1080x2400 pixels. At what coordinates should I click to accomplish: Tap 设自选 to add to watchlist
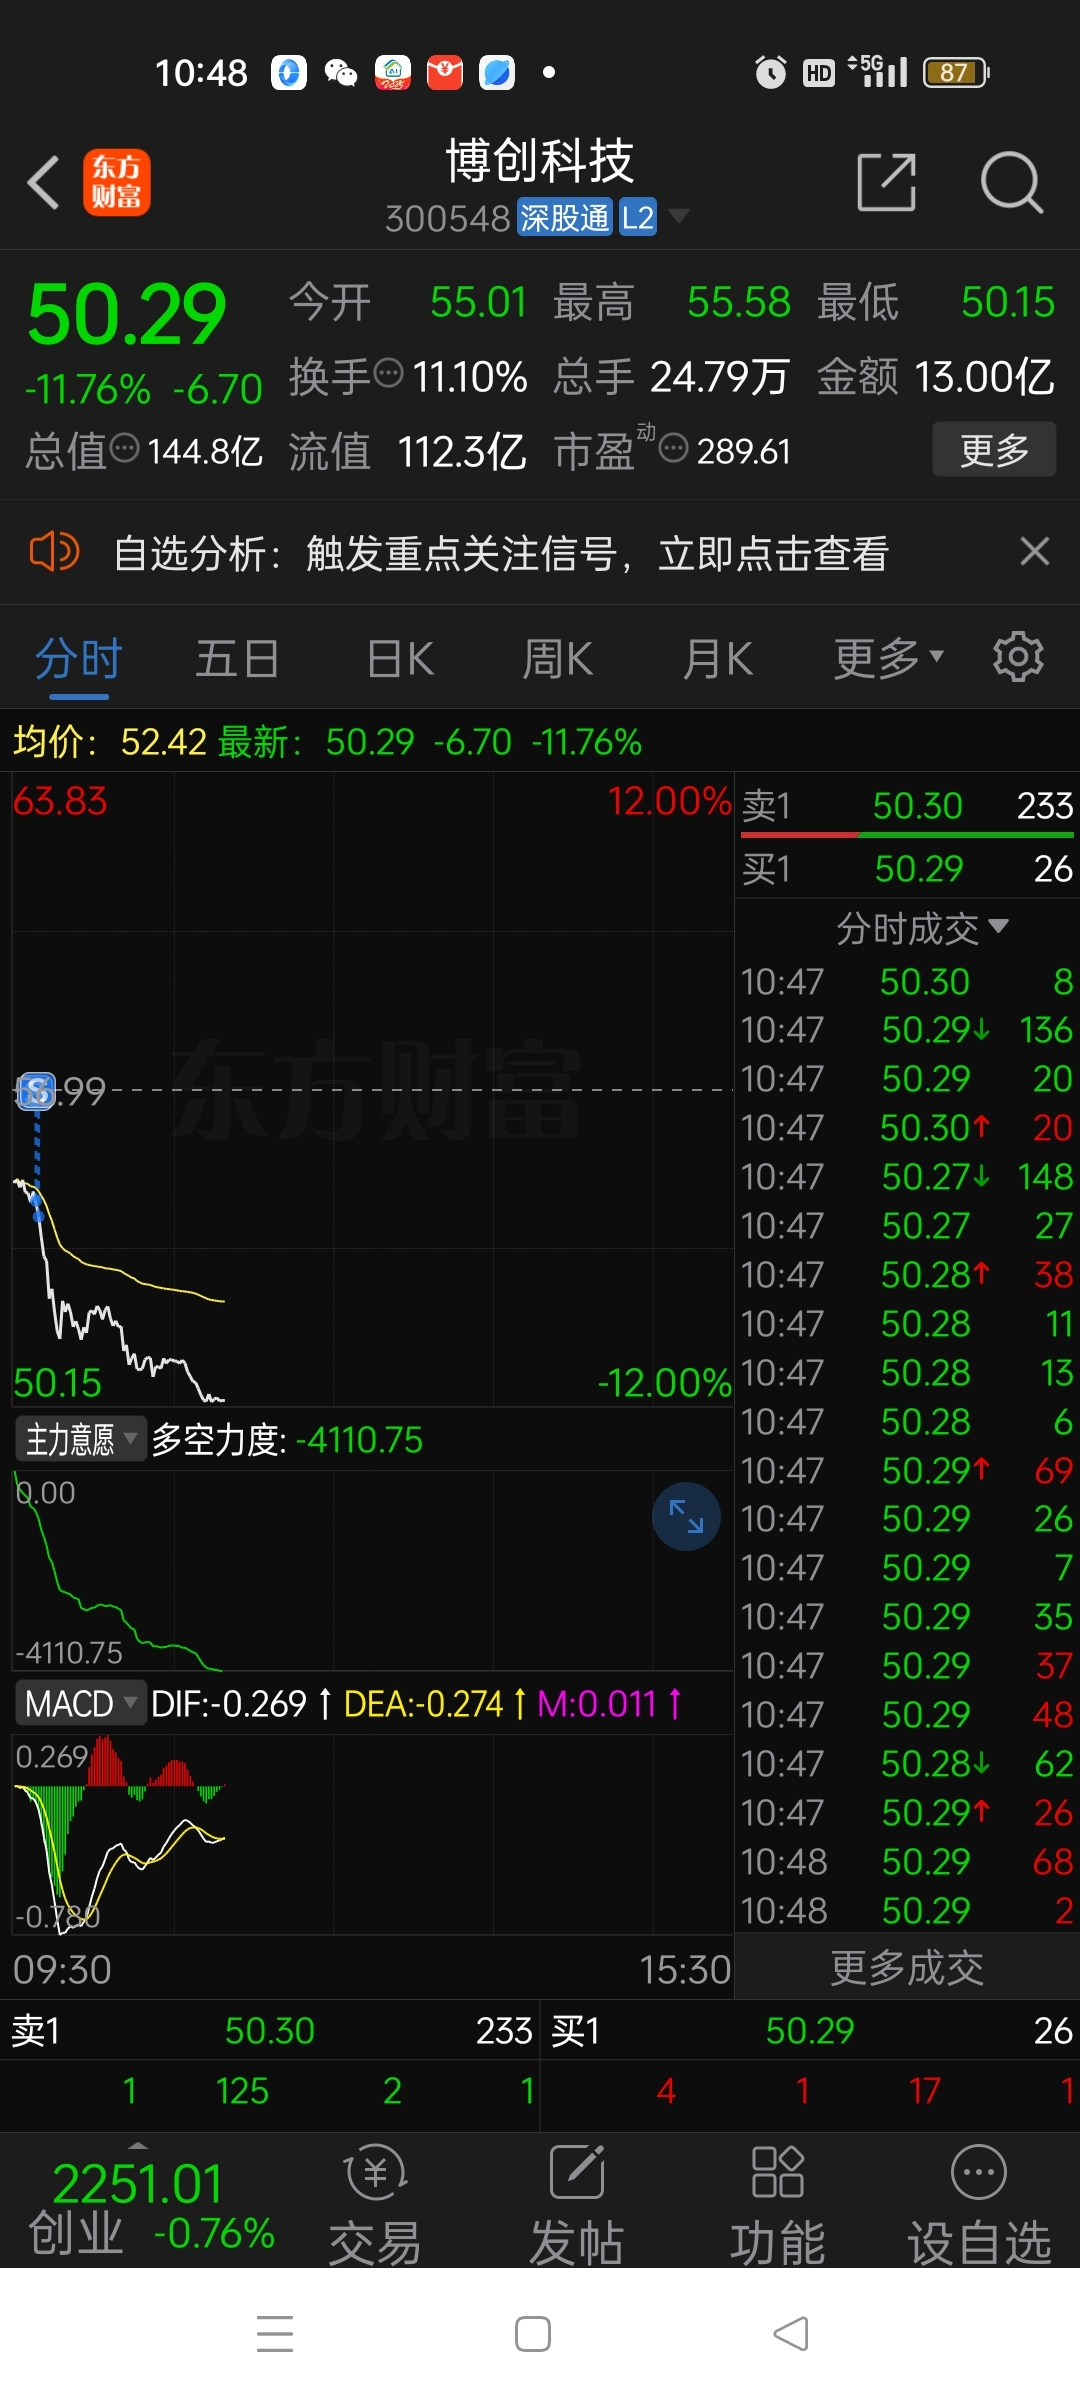(979, 2206)
